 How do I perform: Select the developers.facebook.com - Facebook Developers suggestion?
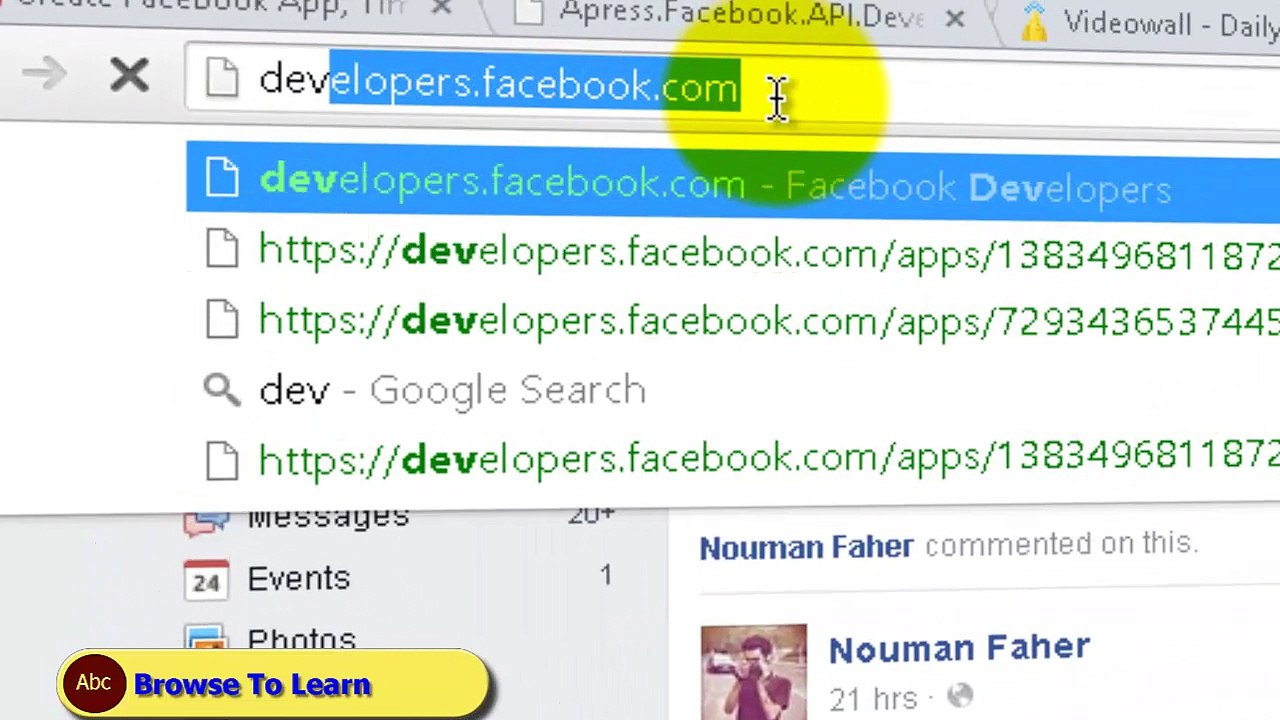click(x=733, y=180)
